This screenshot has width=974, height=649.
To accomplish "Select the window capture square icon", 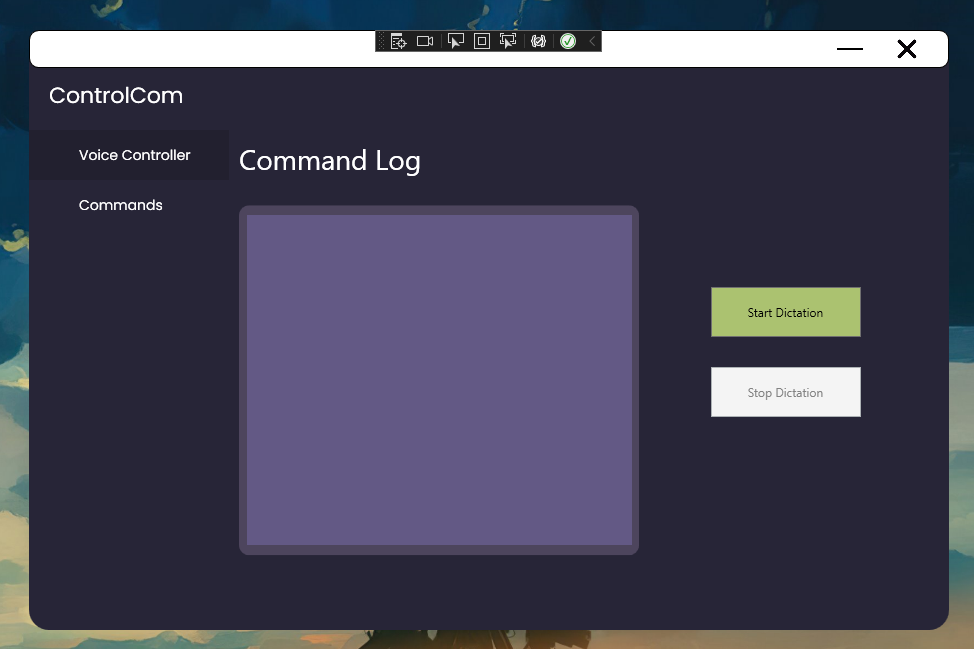I will coord(481,41).
